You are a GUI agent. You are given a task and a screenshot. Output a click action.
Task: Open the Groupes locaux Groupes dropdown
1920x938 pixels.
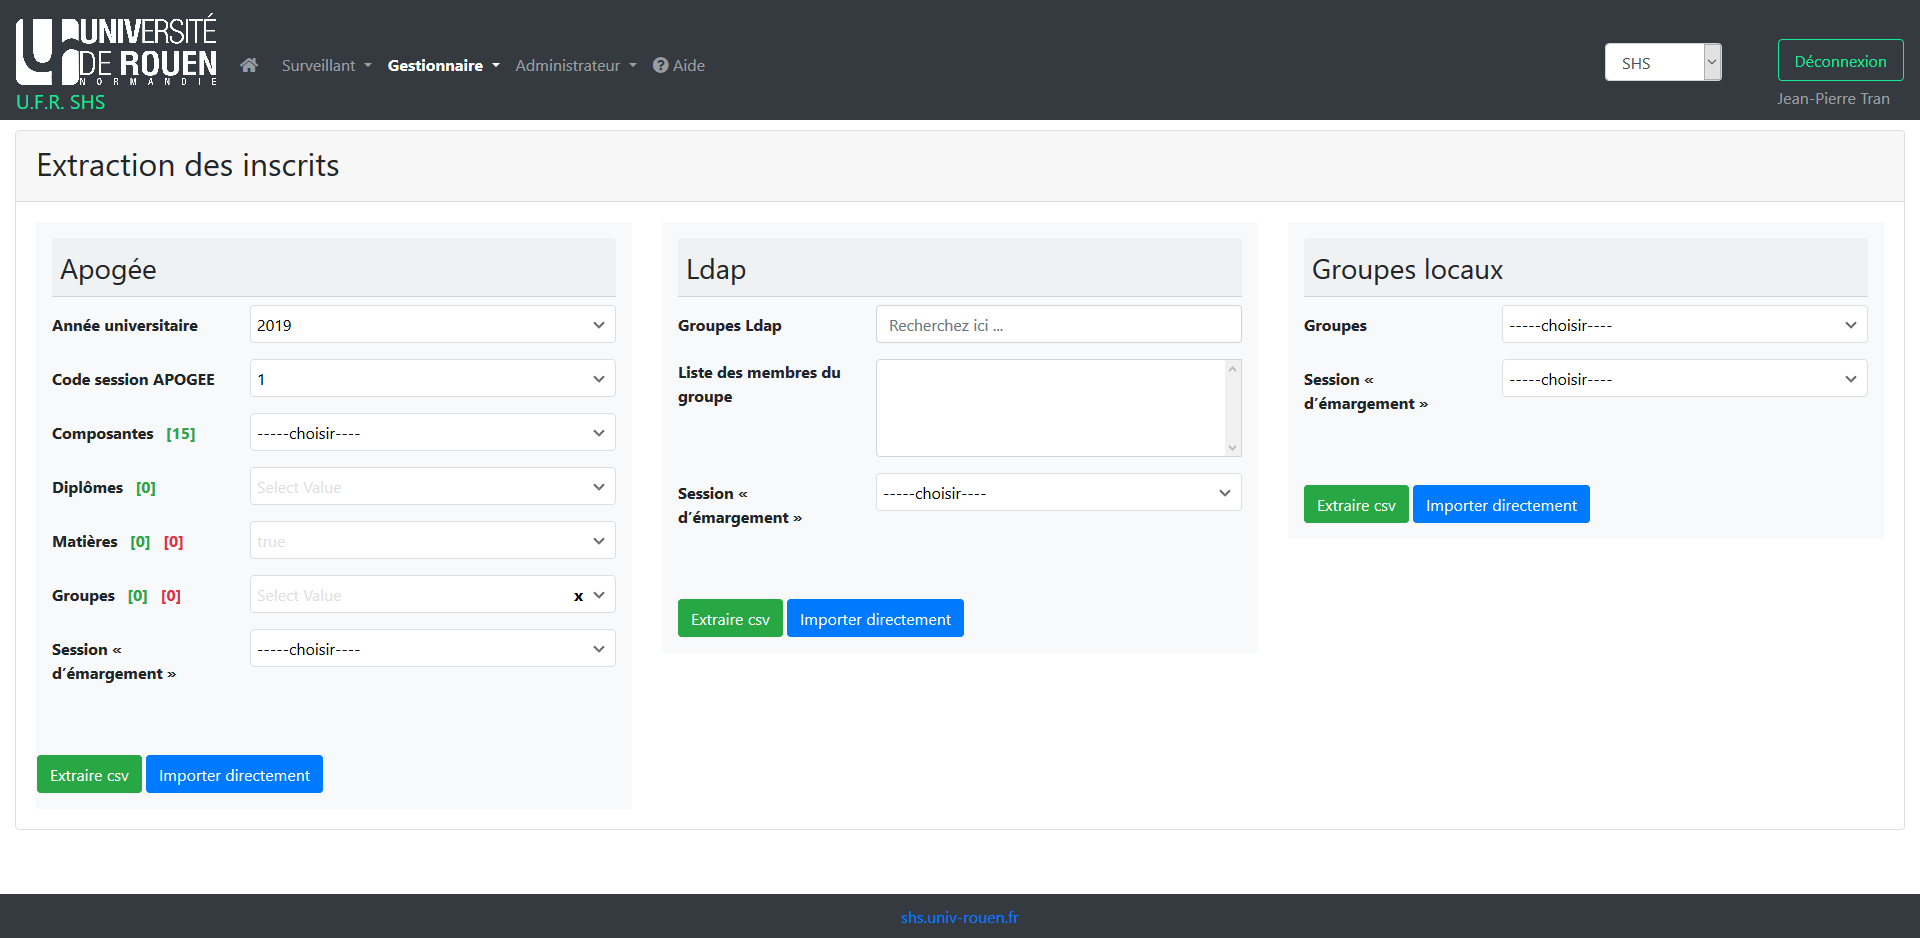[1683, 325]
